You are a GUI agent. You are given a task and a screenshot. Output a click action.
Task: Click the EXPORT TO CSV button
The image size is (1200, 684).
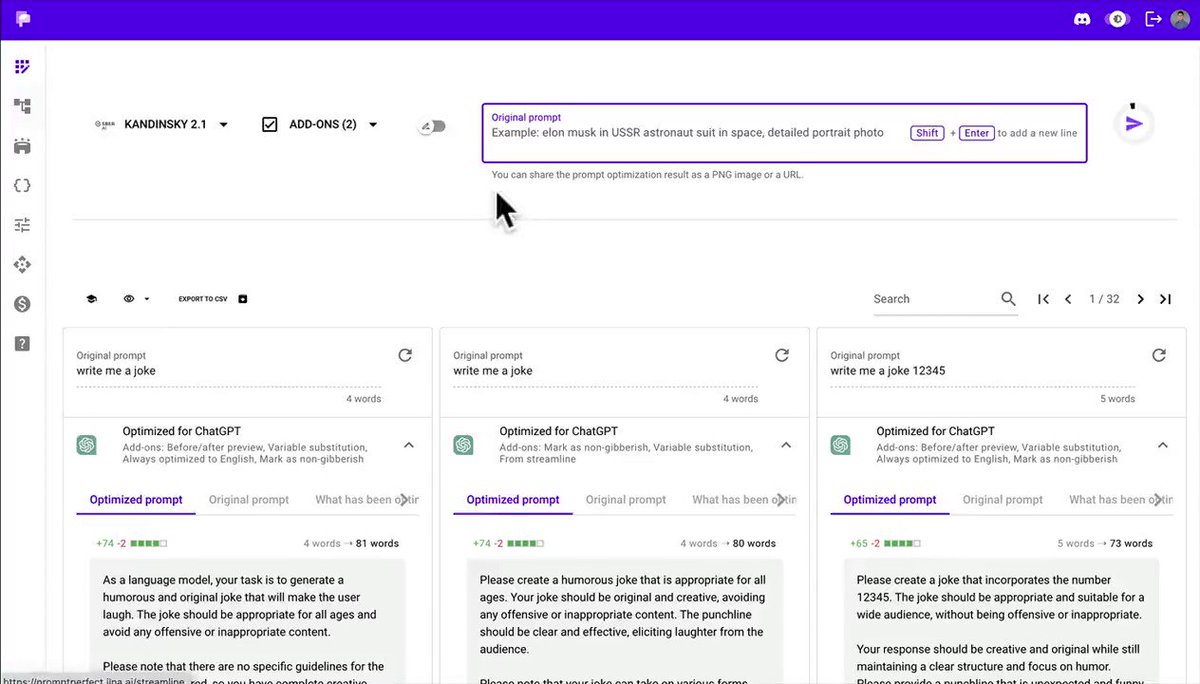[213, 299]
